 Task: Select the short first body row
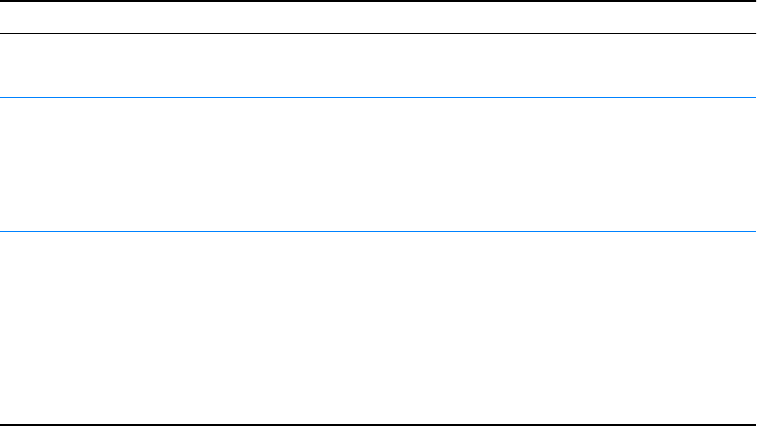(378, 66)
